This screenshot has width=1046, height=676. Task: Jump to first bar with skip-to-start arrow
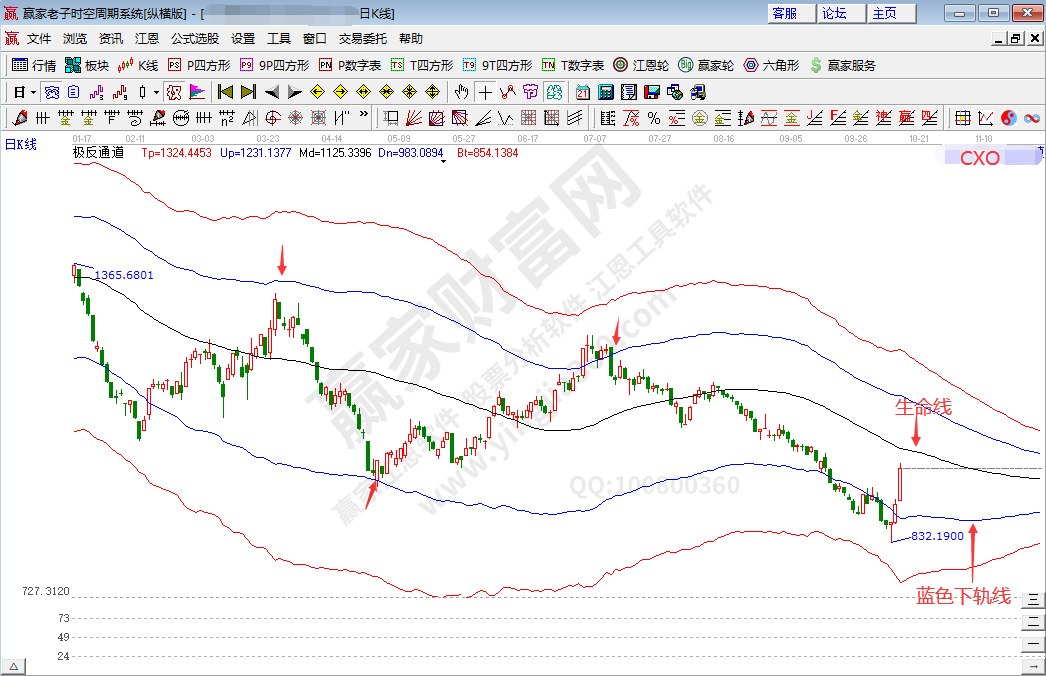225,92
